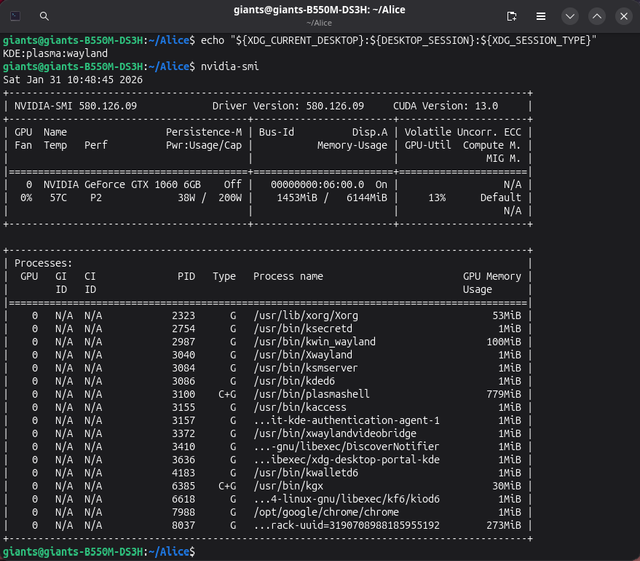Click the /usr/bin/Xwayland process name
The height and width of the screenshot is (561, 640).
pos(303,355)
